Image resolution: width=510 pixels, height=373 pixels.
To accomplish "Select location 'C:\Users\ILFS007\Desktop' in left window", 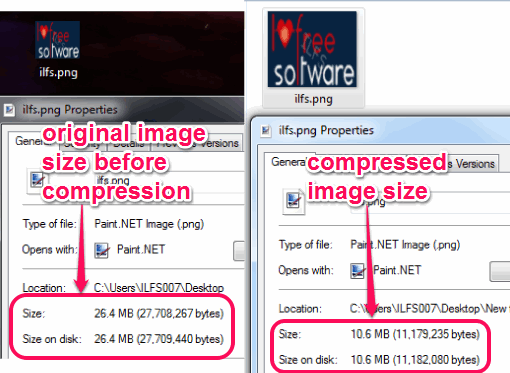I will [159, 288].
